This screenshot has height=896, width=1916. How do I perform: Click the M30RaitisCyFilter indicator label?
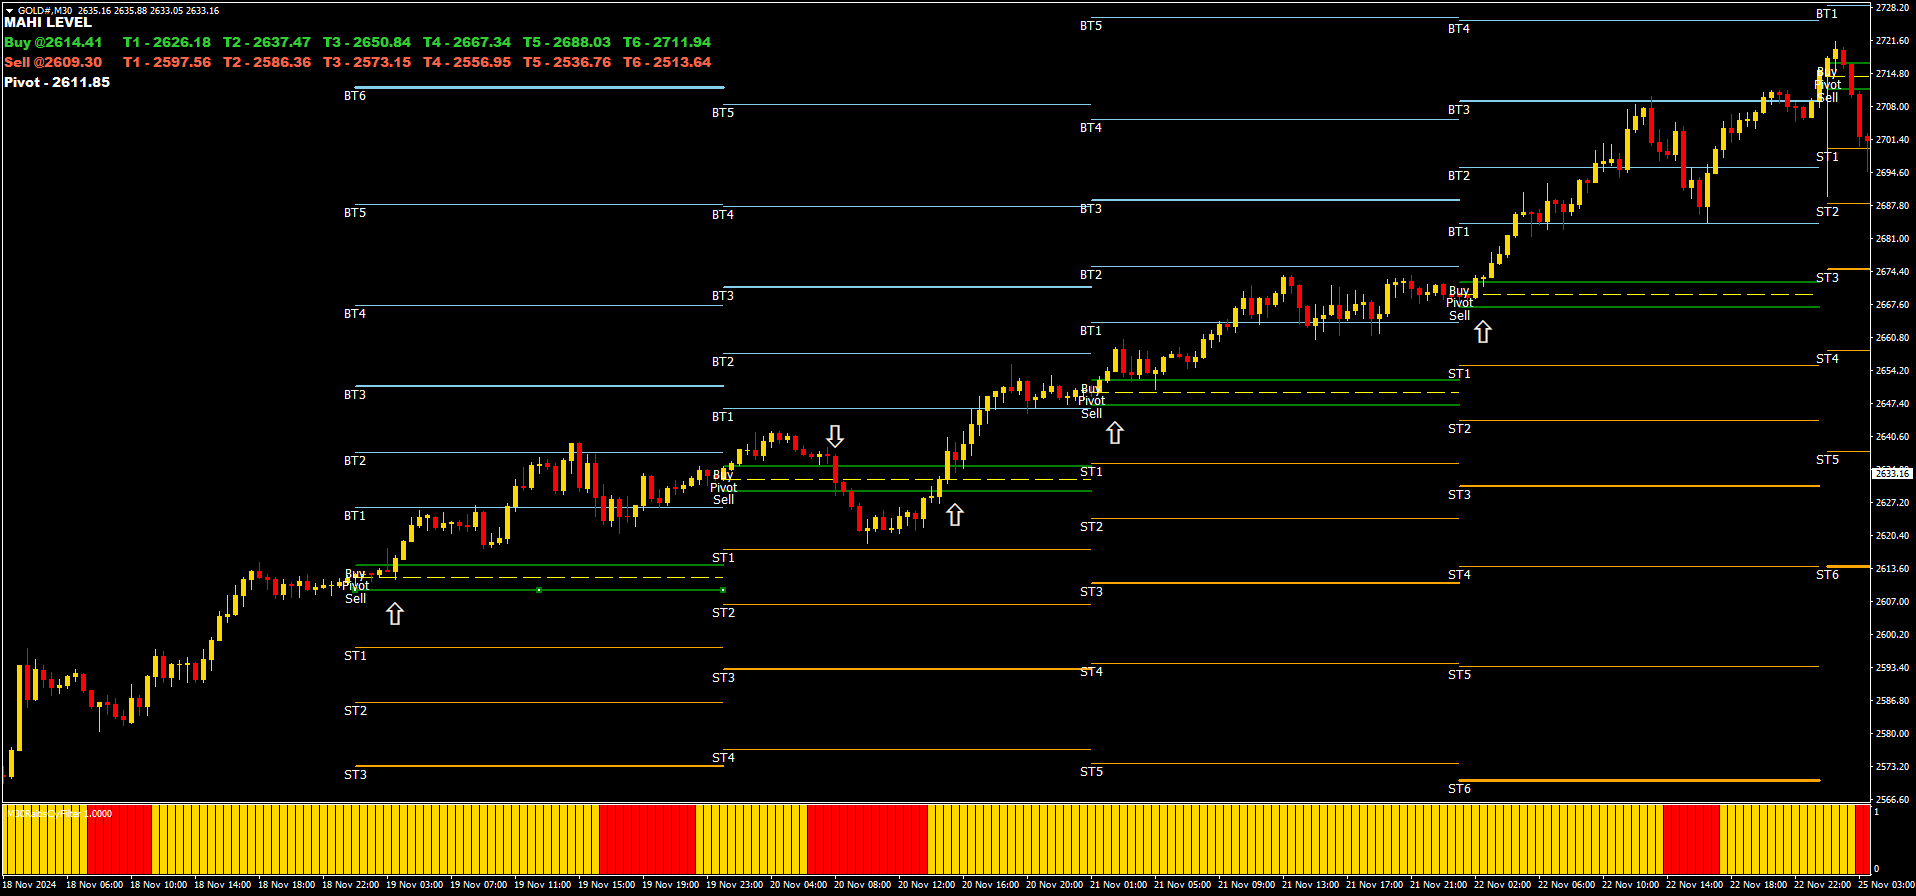(59, 814)
